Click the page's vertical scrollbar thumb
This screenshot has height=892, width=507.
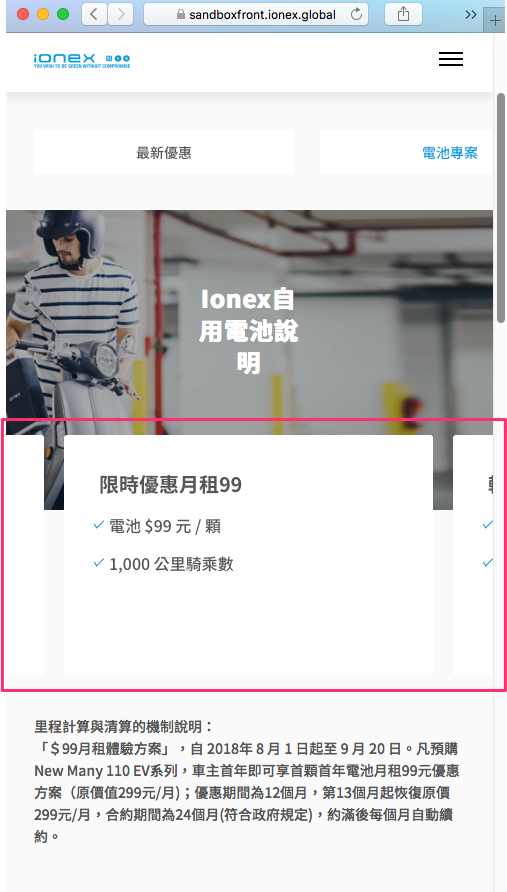501,208
